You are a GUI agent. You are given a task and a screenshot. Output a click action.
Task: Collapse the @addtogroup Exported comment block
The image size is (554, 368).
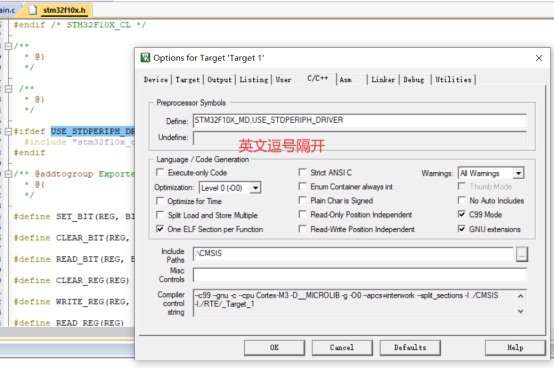click(8, 174)
